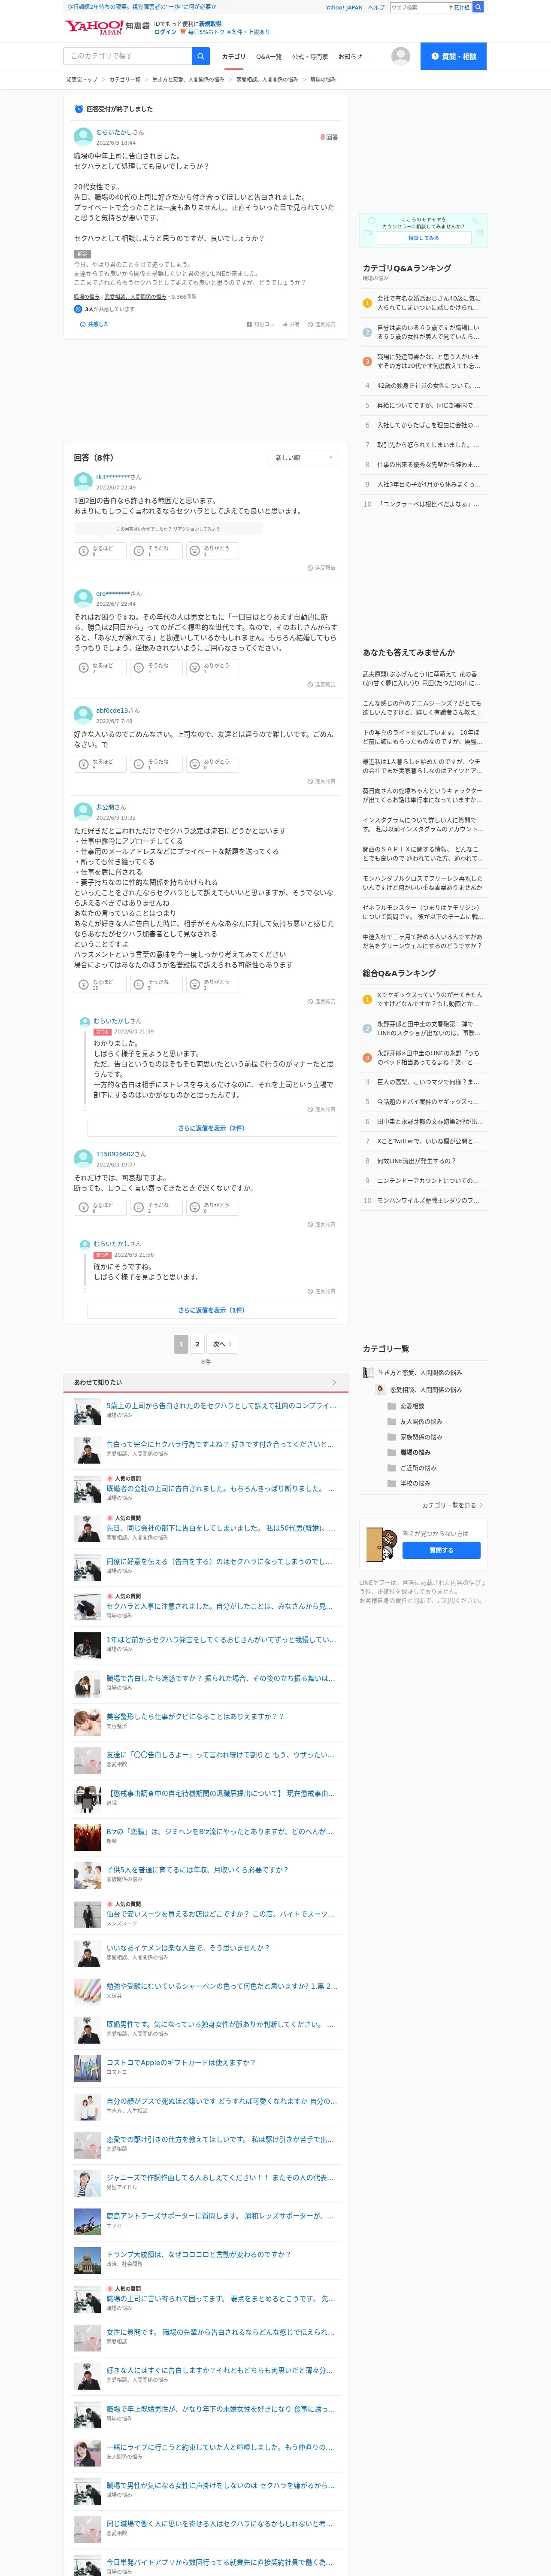Screen dimensions: 551x2576
Task: Toggle 共感した button on the question
Action: (93, 324)
